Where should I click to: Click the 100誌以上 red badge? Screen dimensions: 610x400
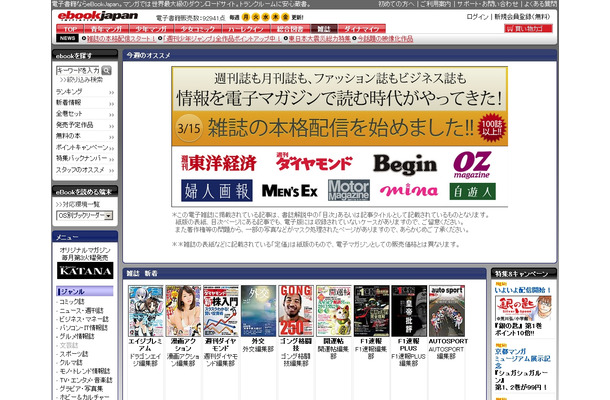(492, 128)
